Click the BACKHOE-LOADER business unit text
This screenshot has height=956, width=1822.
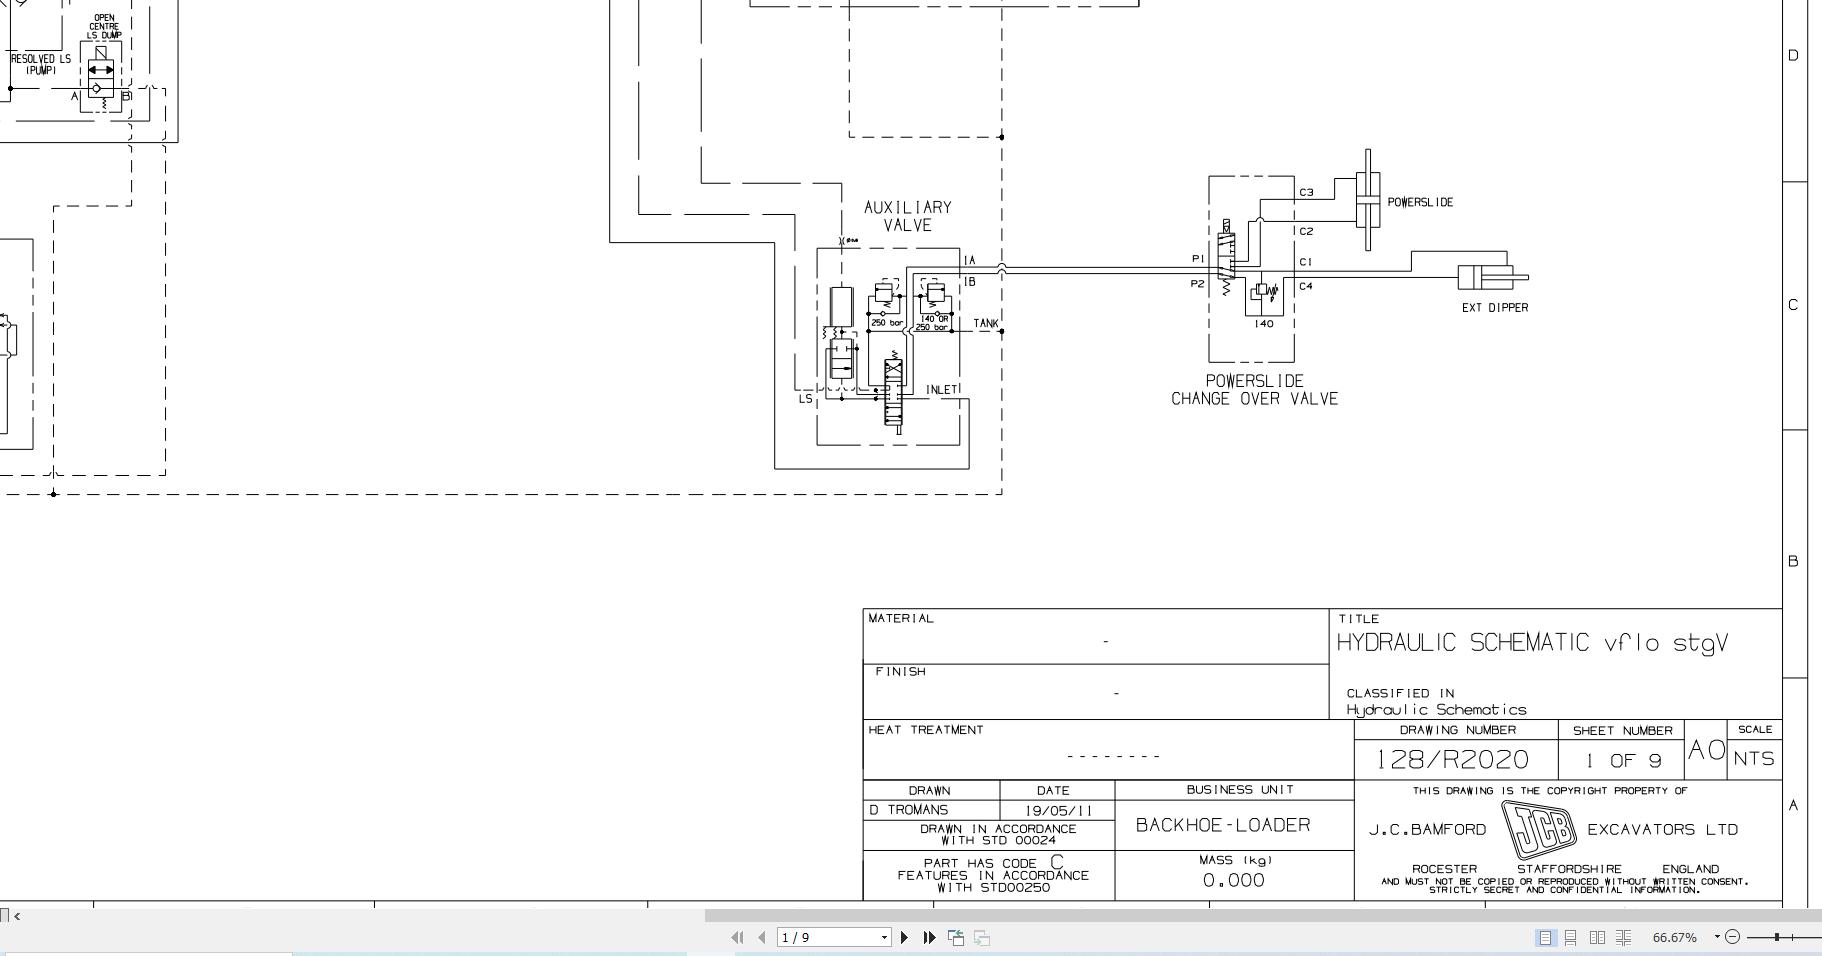pos(1223,825)
